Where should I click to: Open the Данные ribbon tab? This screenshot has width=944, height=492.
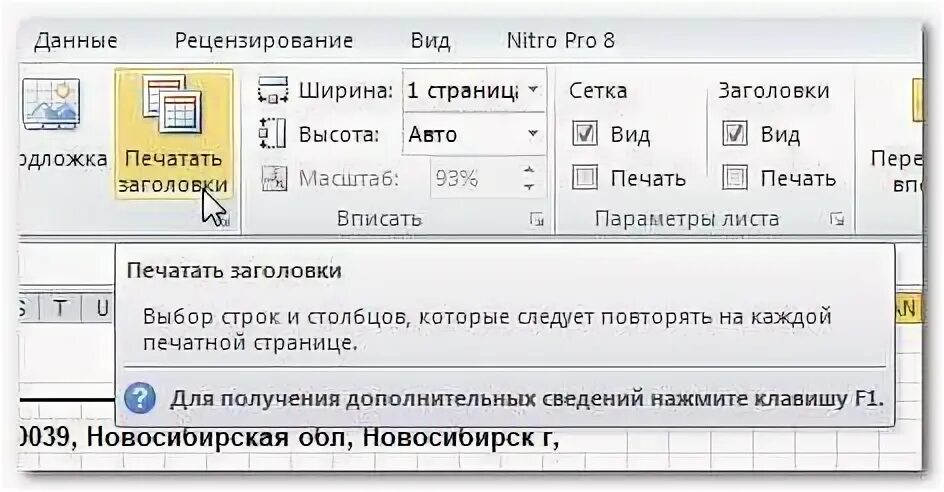click(75, 41)
